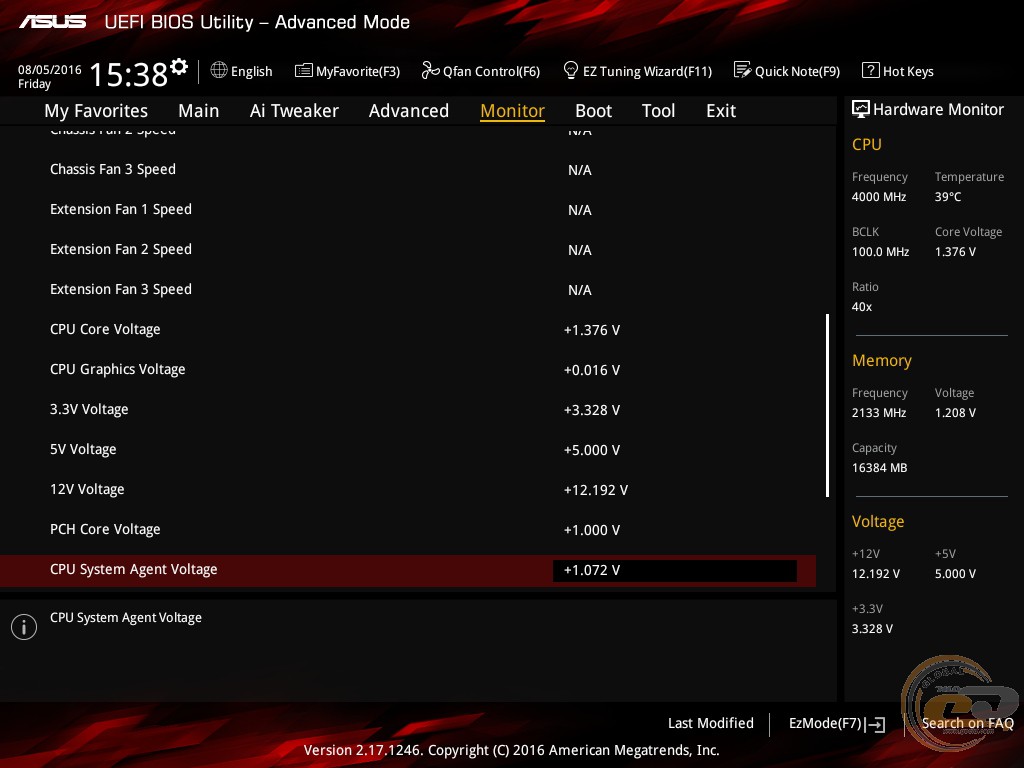Go to the My Favorites tab
Screen dimensions: 1024x768
[x=96, y=111]
